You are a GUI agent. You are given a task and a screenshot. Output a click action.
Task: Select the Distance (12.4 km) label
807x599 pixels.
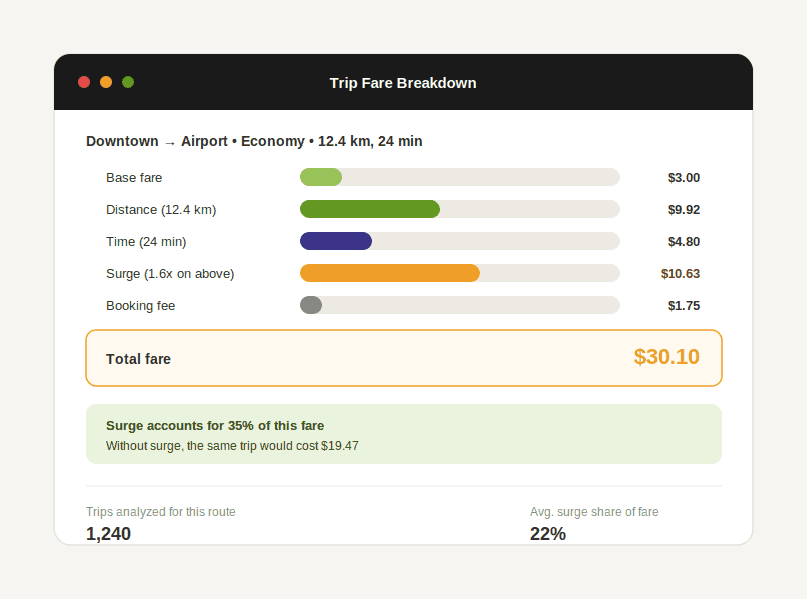(x=161, y=209)
